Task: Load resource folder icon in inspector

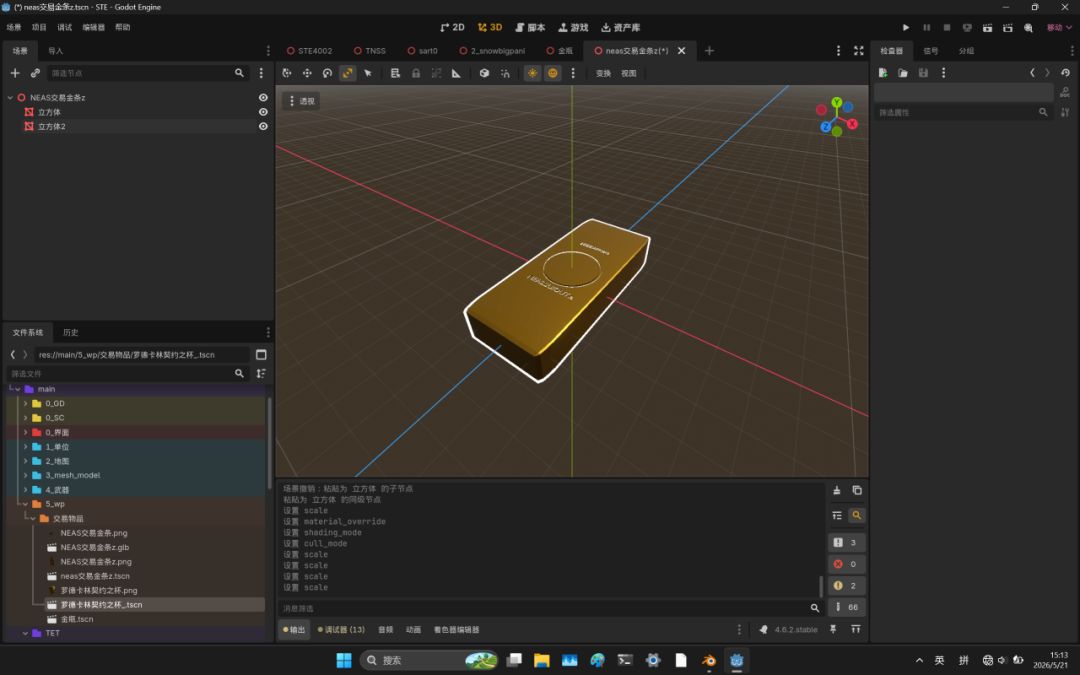Action: [x=903, y=73]
